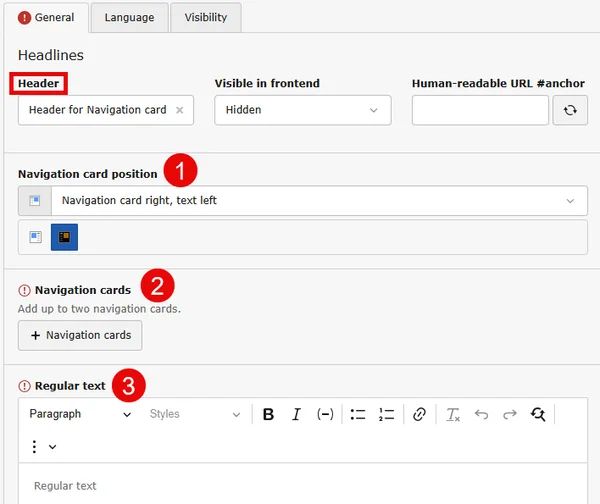This screenshot has width=600, height=504.
Task: Expand the Navigation card position dropdown
Action: pyautogui.click(x=303, y=201)
